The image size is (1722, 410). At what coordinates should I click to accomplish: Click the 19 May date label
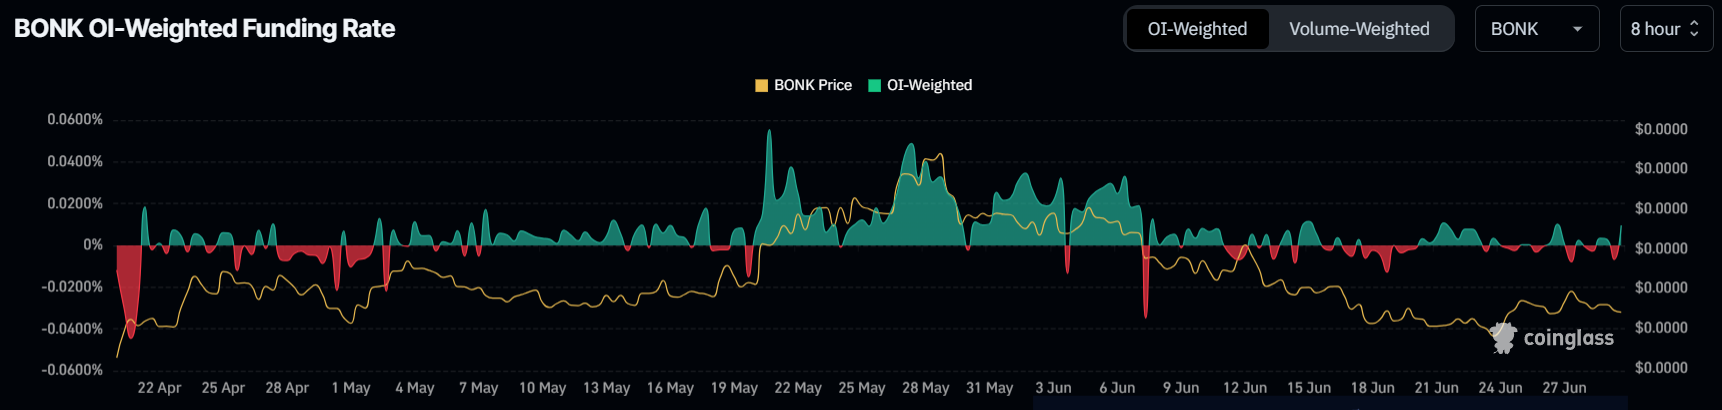click(734, 388)
